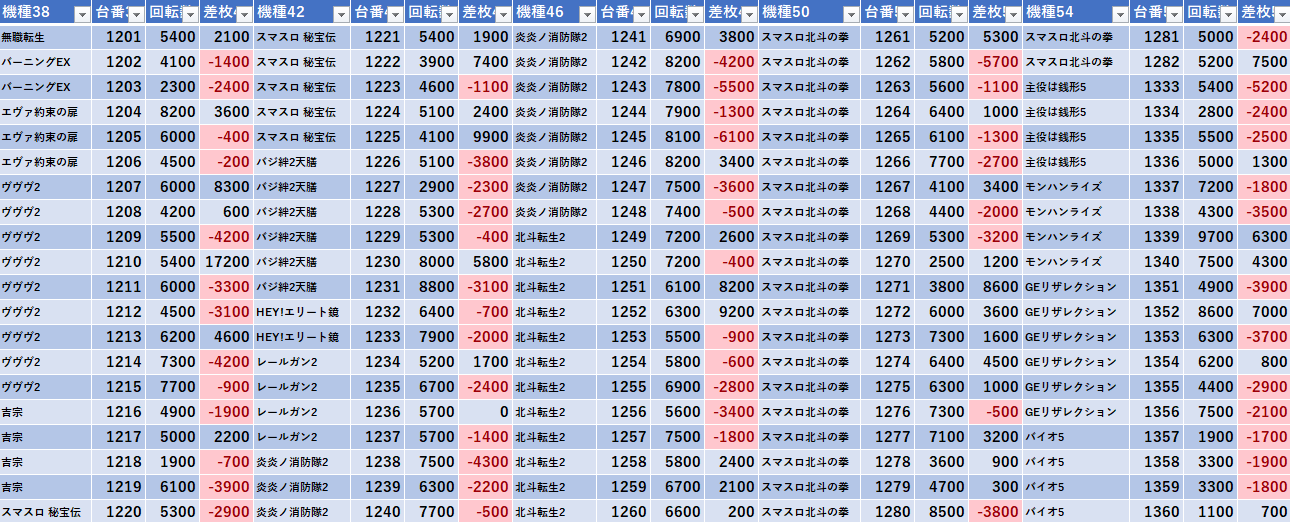
Task: Select the 8300 value in row 1207
Action: [226, 187]
